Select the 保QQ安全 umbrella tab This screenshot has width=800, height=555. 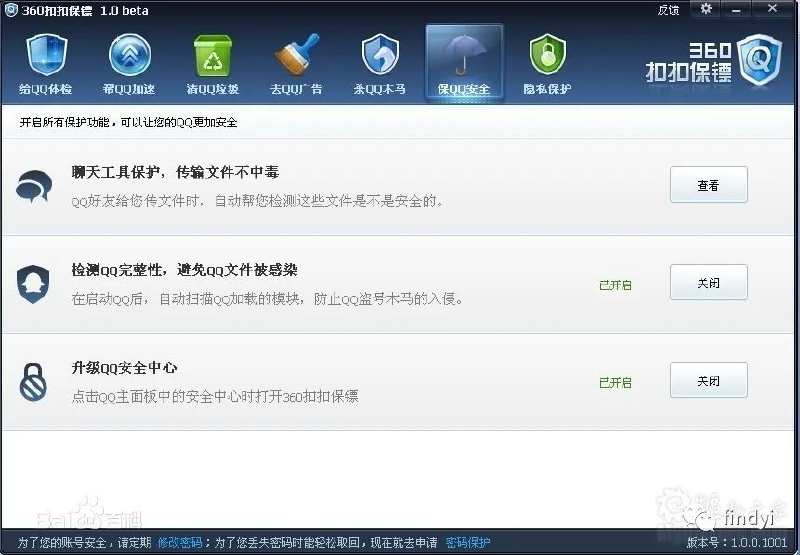(x=464, y=63)
